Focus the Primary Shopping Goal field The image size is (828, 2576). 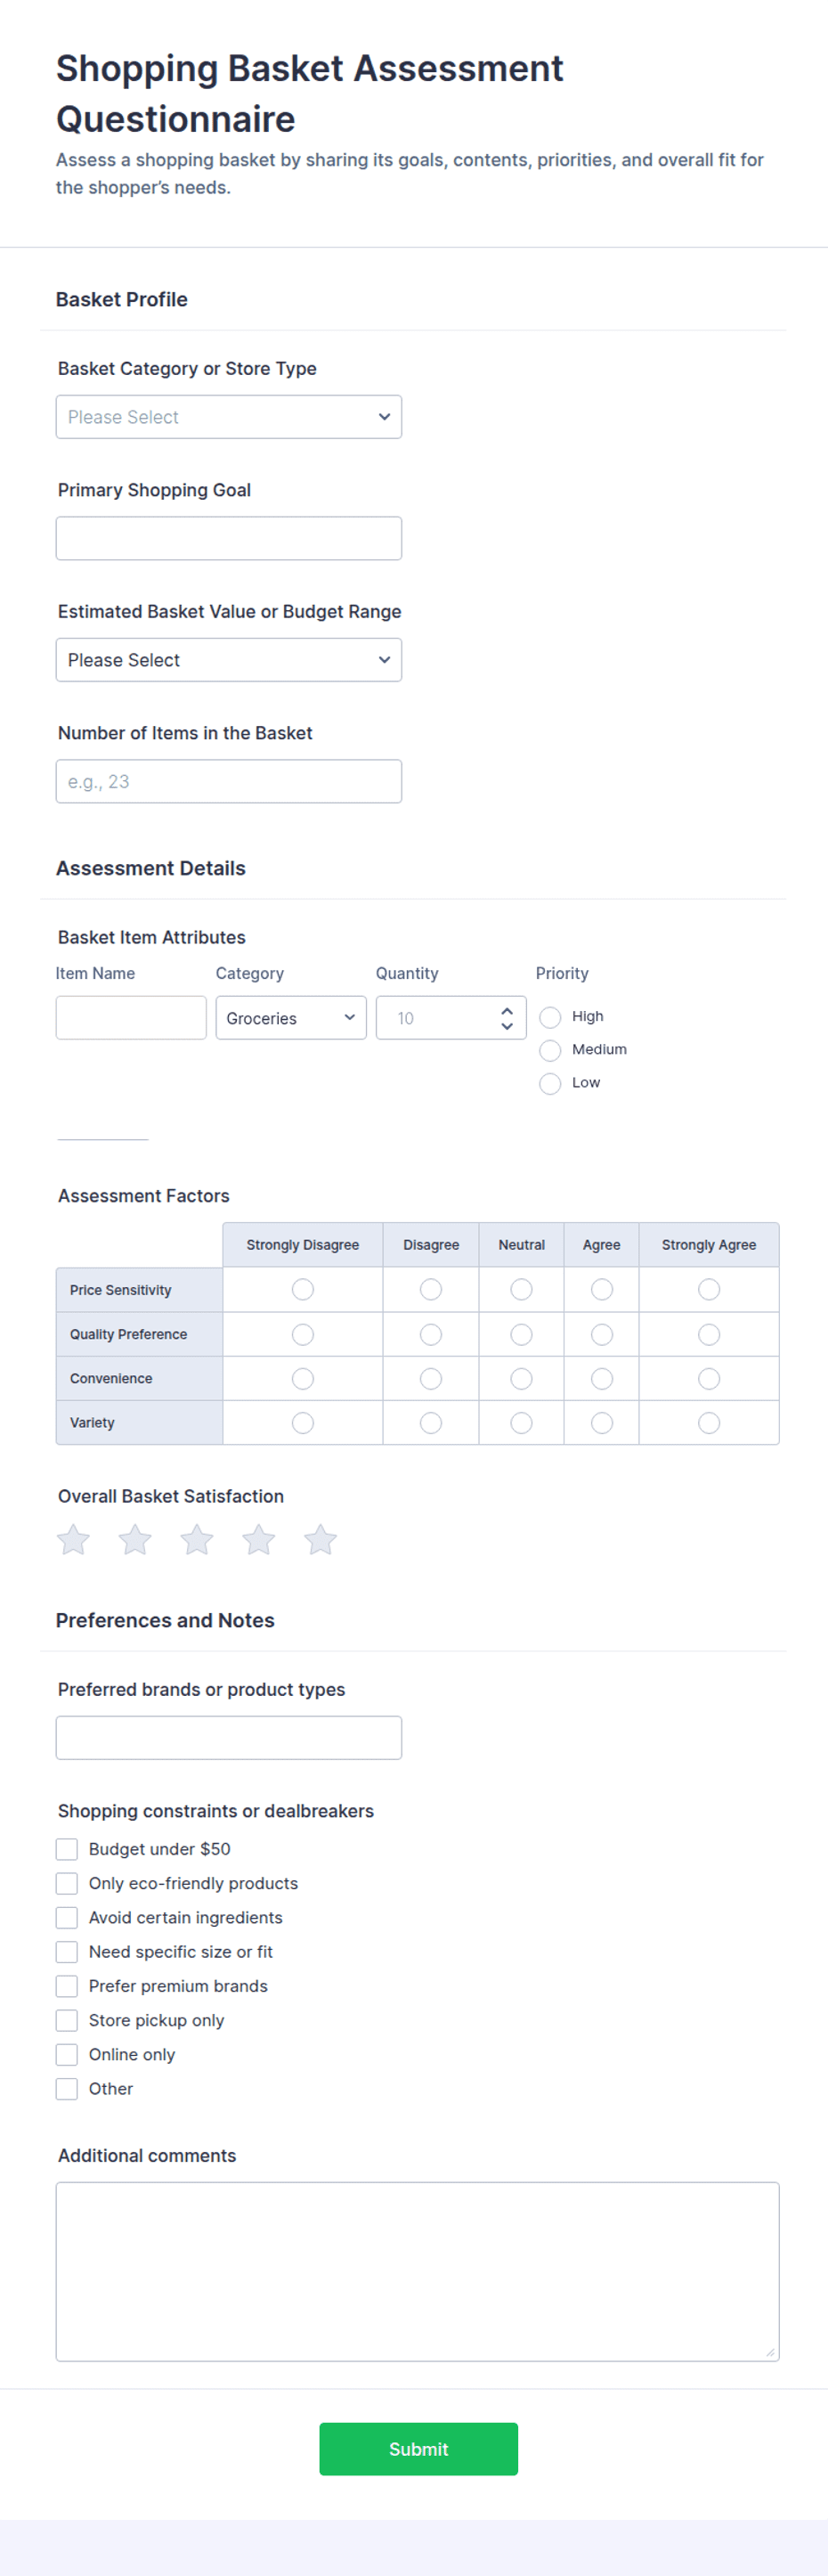[229, 538]
